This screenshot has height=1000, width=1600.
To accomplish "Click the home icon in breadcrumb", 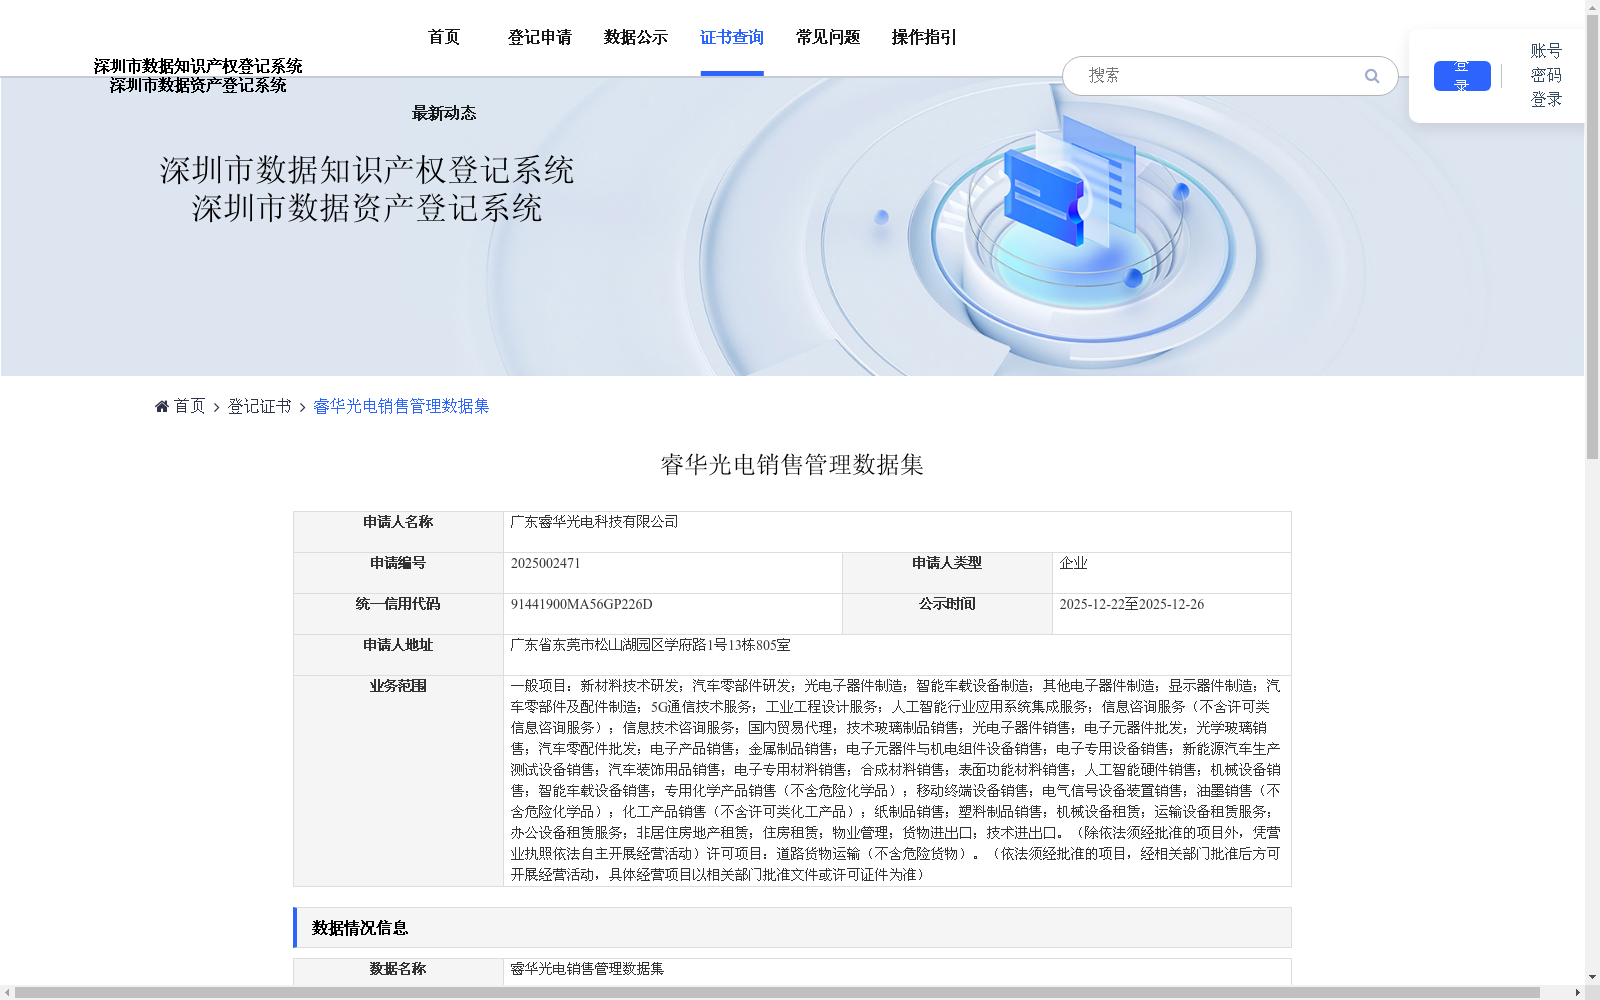I will pos(162,406).
